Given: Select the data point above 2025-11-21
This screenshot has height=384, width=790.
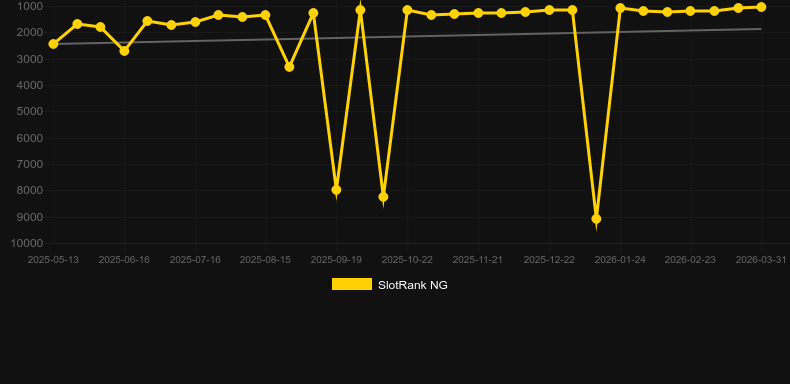Looking at the screenshot, I should (x=478, y=13).
